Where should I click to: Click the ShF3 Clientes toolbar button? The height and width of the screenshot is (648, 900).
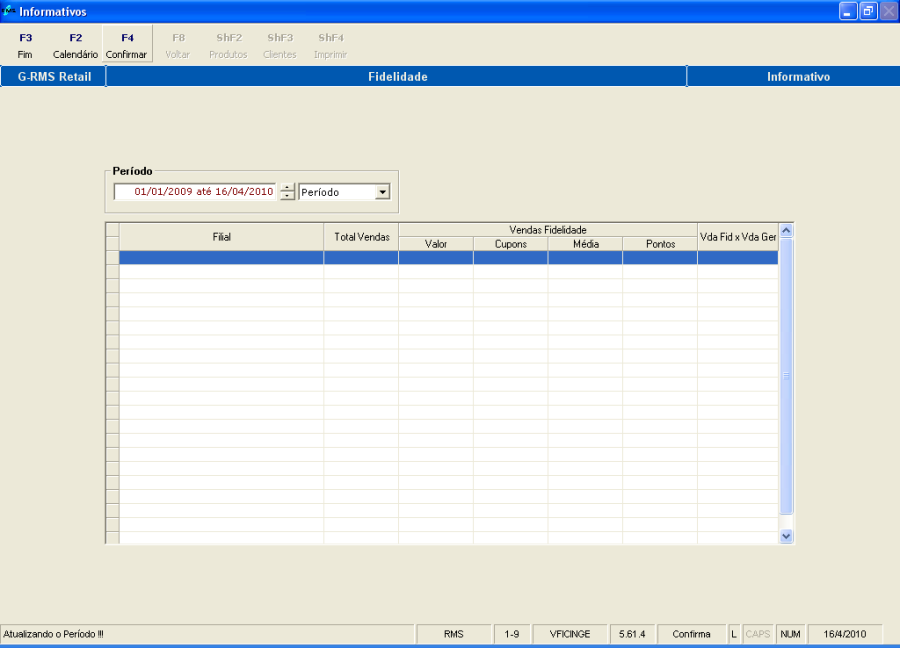click(x=280, y=45)
